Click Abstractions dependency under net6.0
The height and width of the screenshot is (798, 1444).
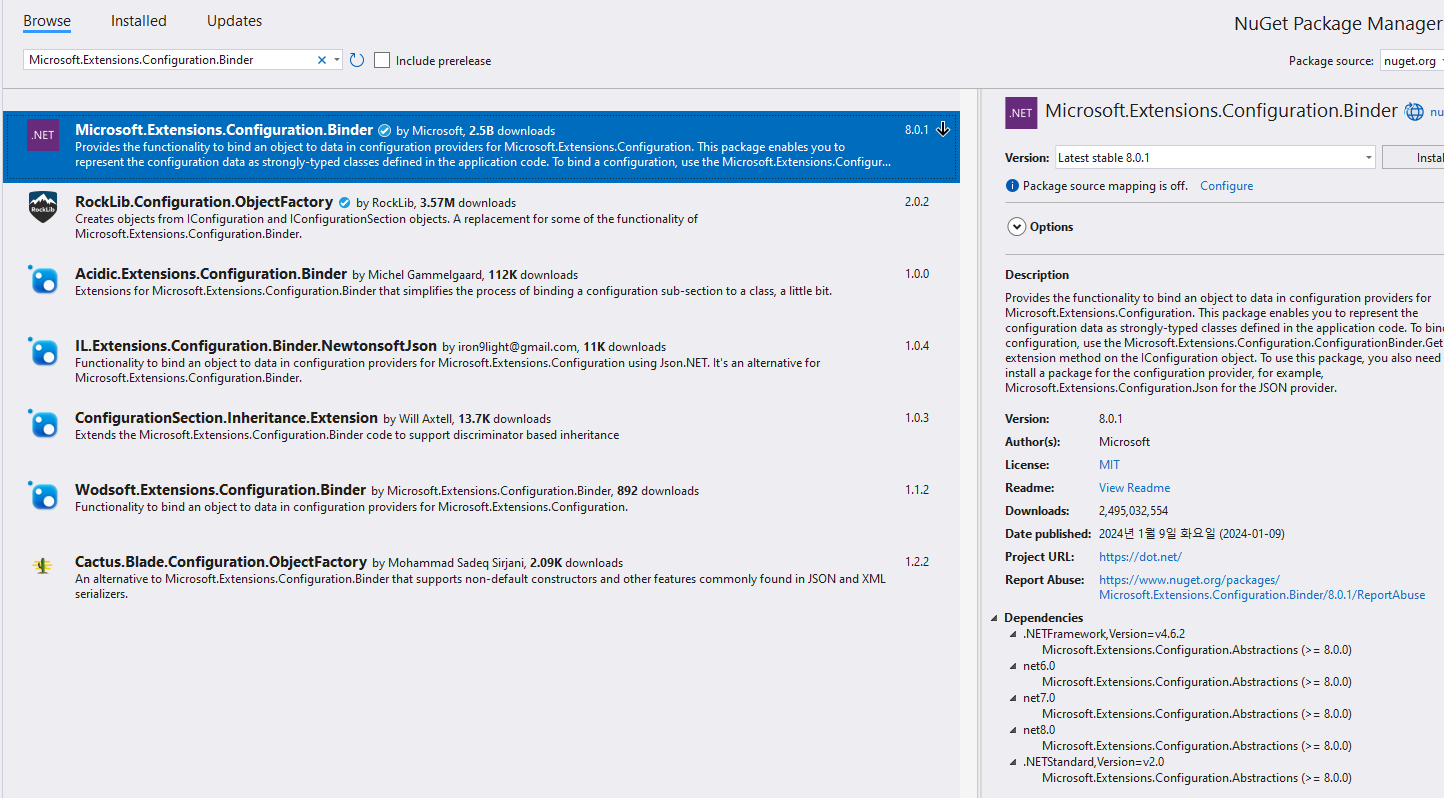click(x=1196, y=682)
